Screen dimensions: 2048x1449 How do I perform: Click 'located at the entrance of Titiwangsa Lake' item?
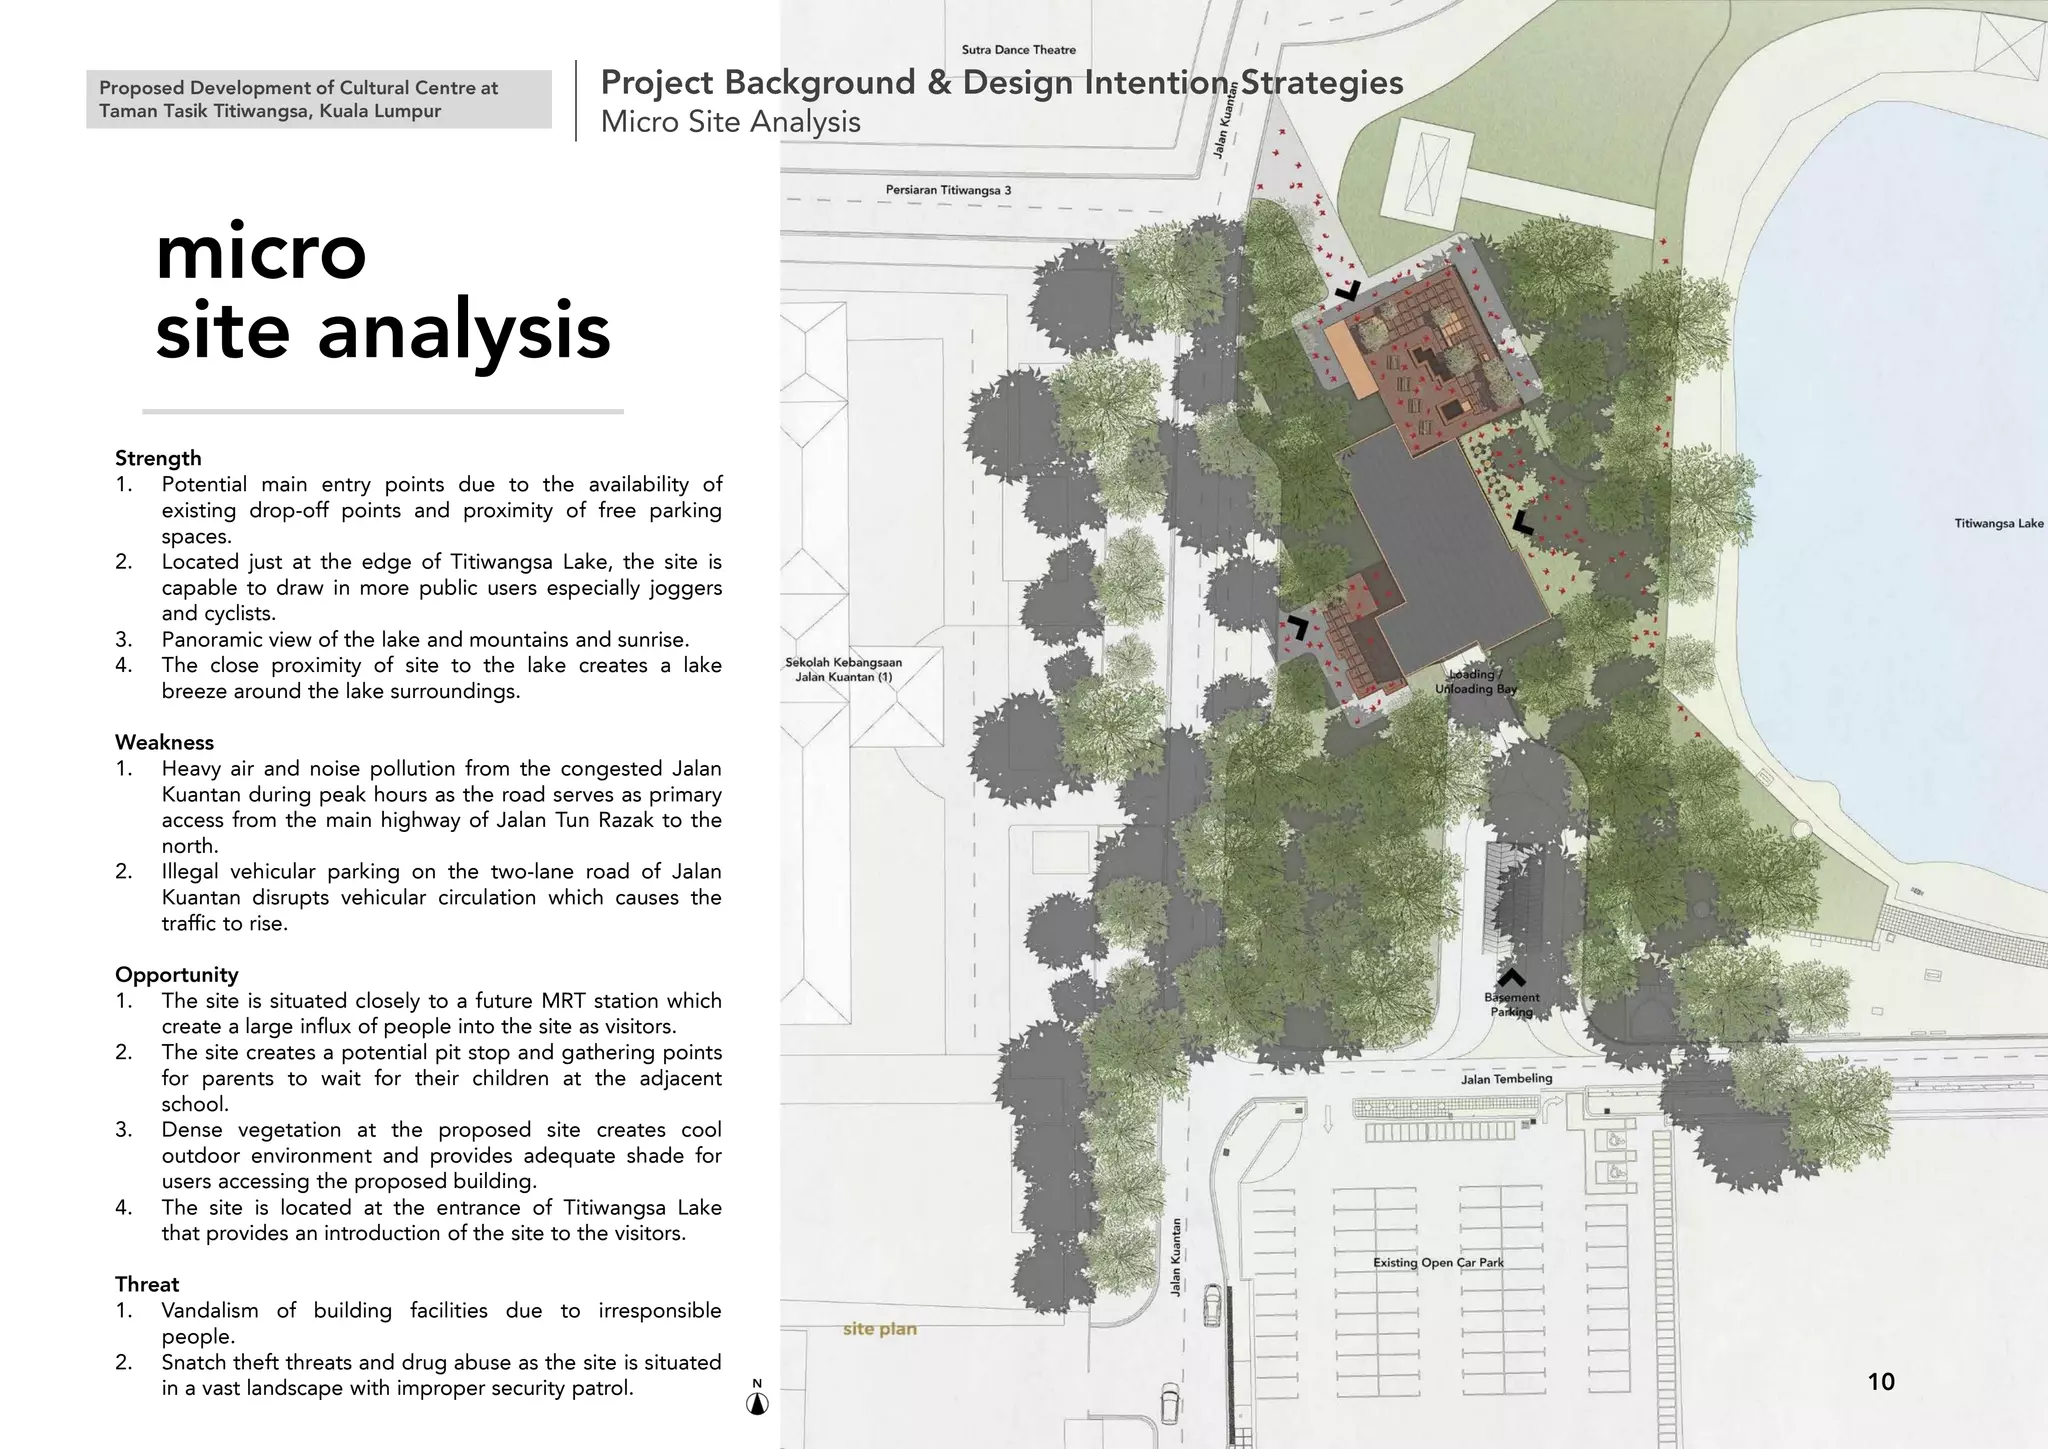coord(418,1220)
